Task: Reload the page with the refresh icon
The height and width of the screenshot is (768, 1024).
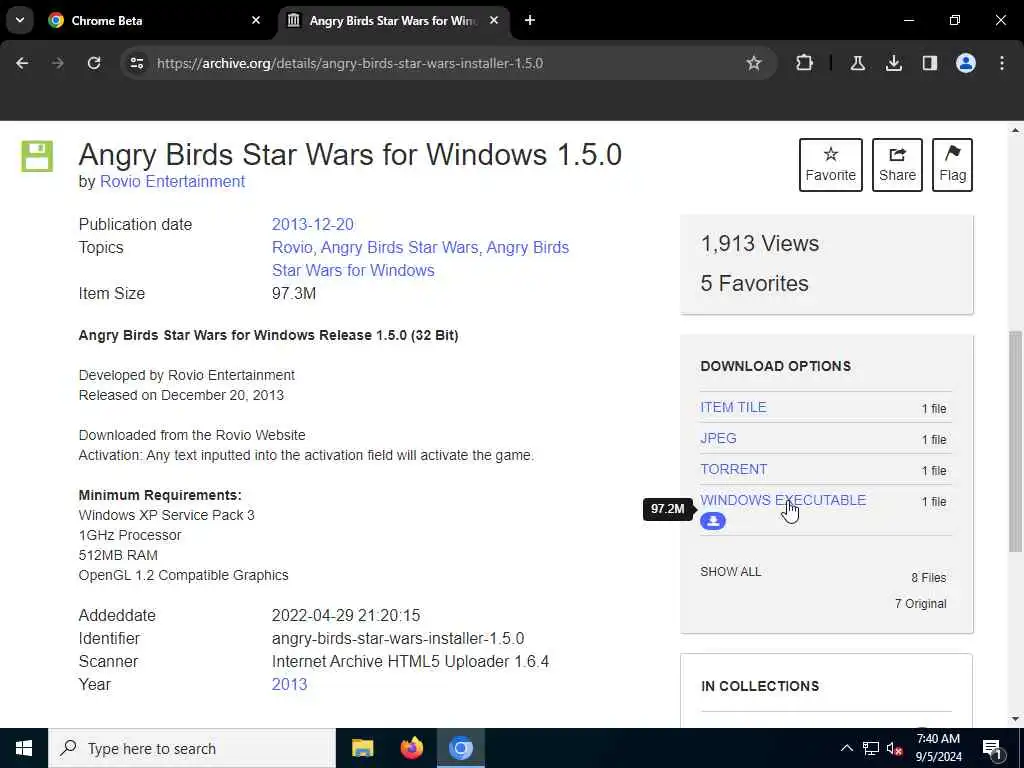Action: (x=94, y=63)
